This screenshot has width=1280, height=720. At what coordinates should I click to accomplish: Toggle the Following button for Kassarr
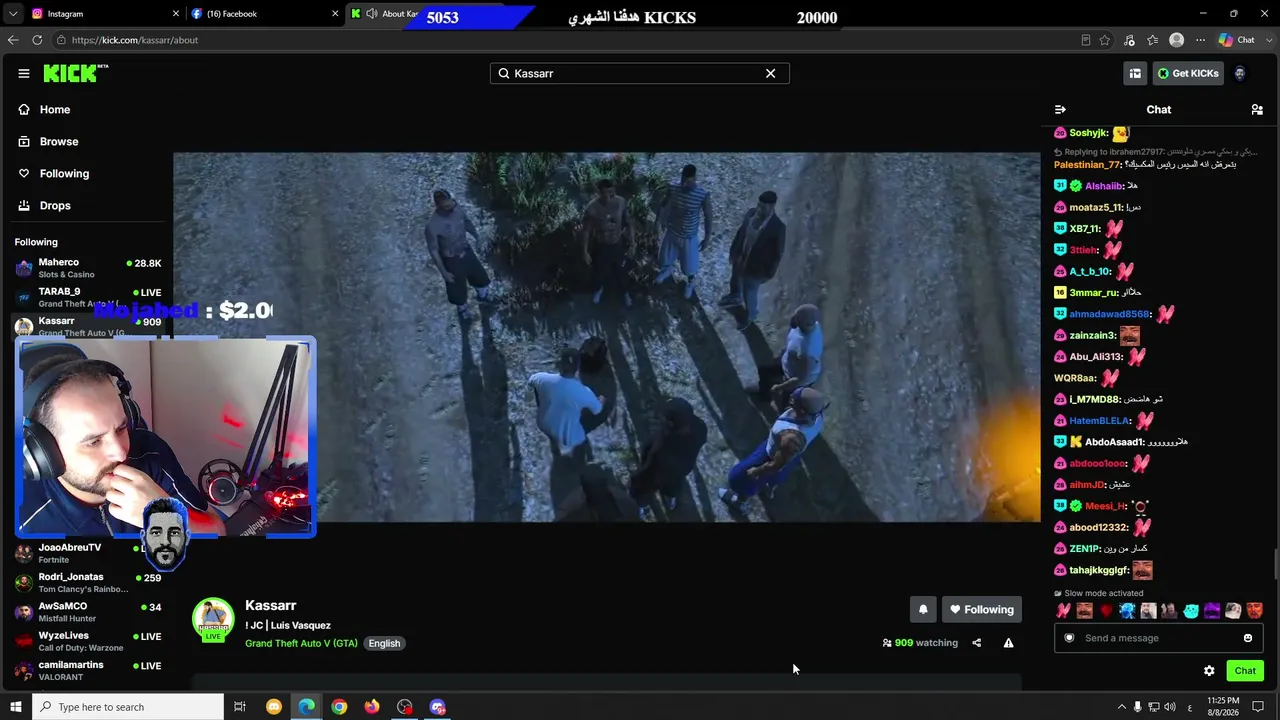[981, 609]
